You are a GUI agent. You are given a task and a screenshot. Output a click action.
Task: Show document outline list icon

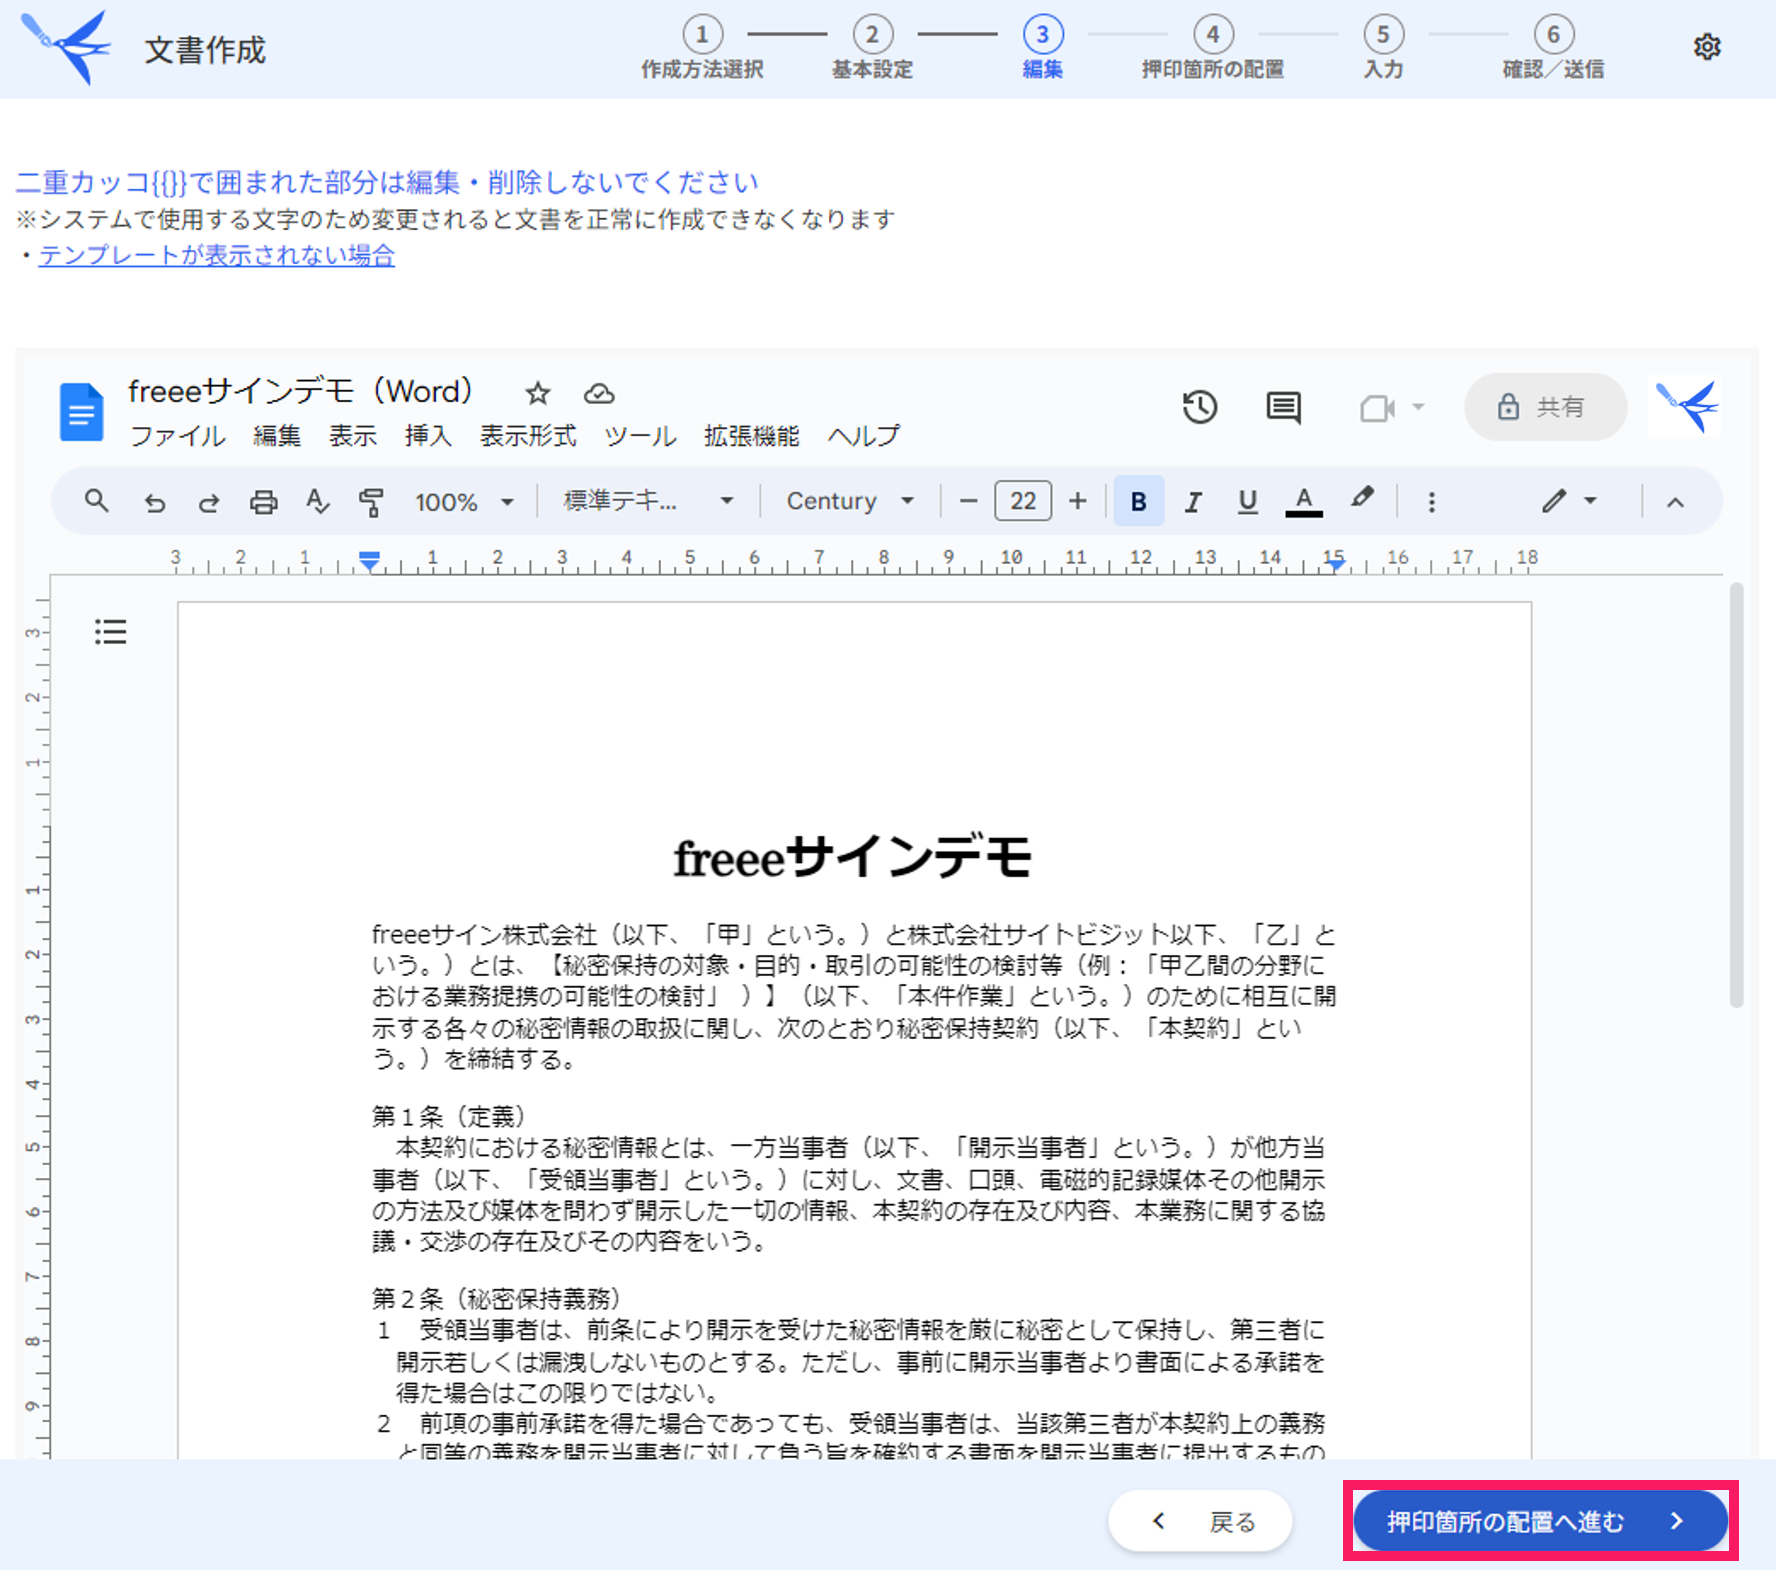[x=110, y=632]
